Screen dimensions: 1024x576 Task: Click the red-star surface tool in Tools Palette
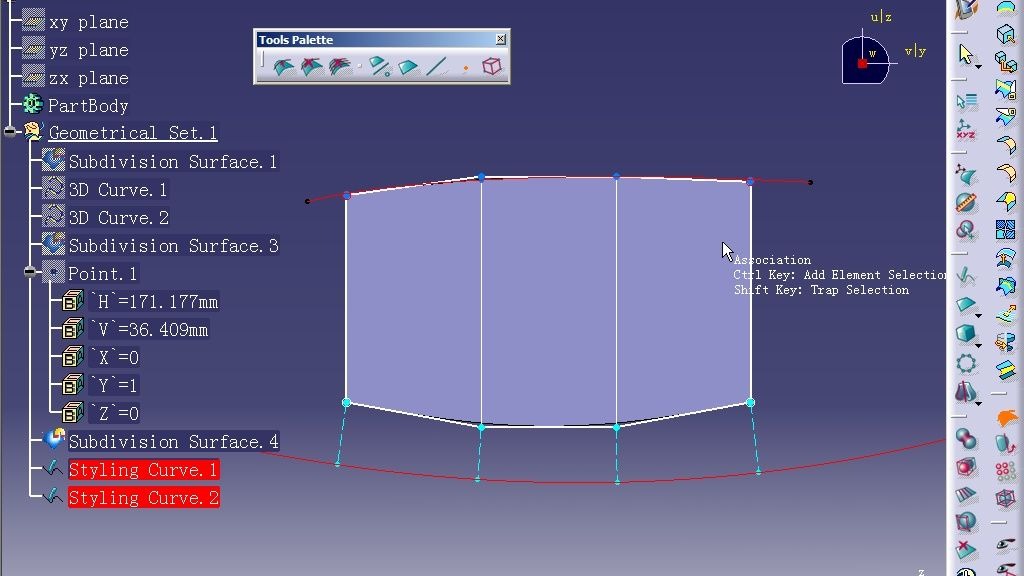pyautogui.click(x=312, y=66)
